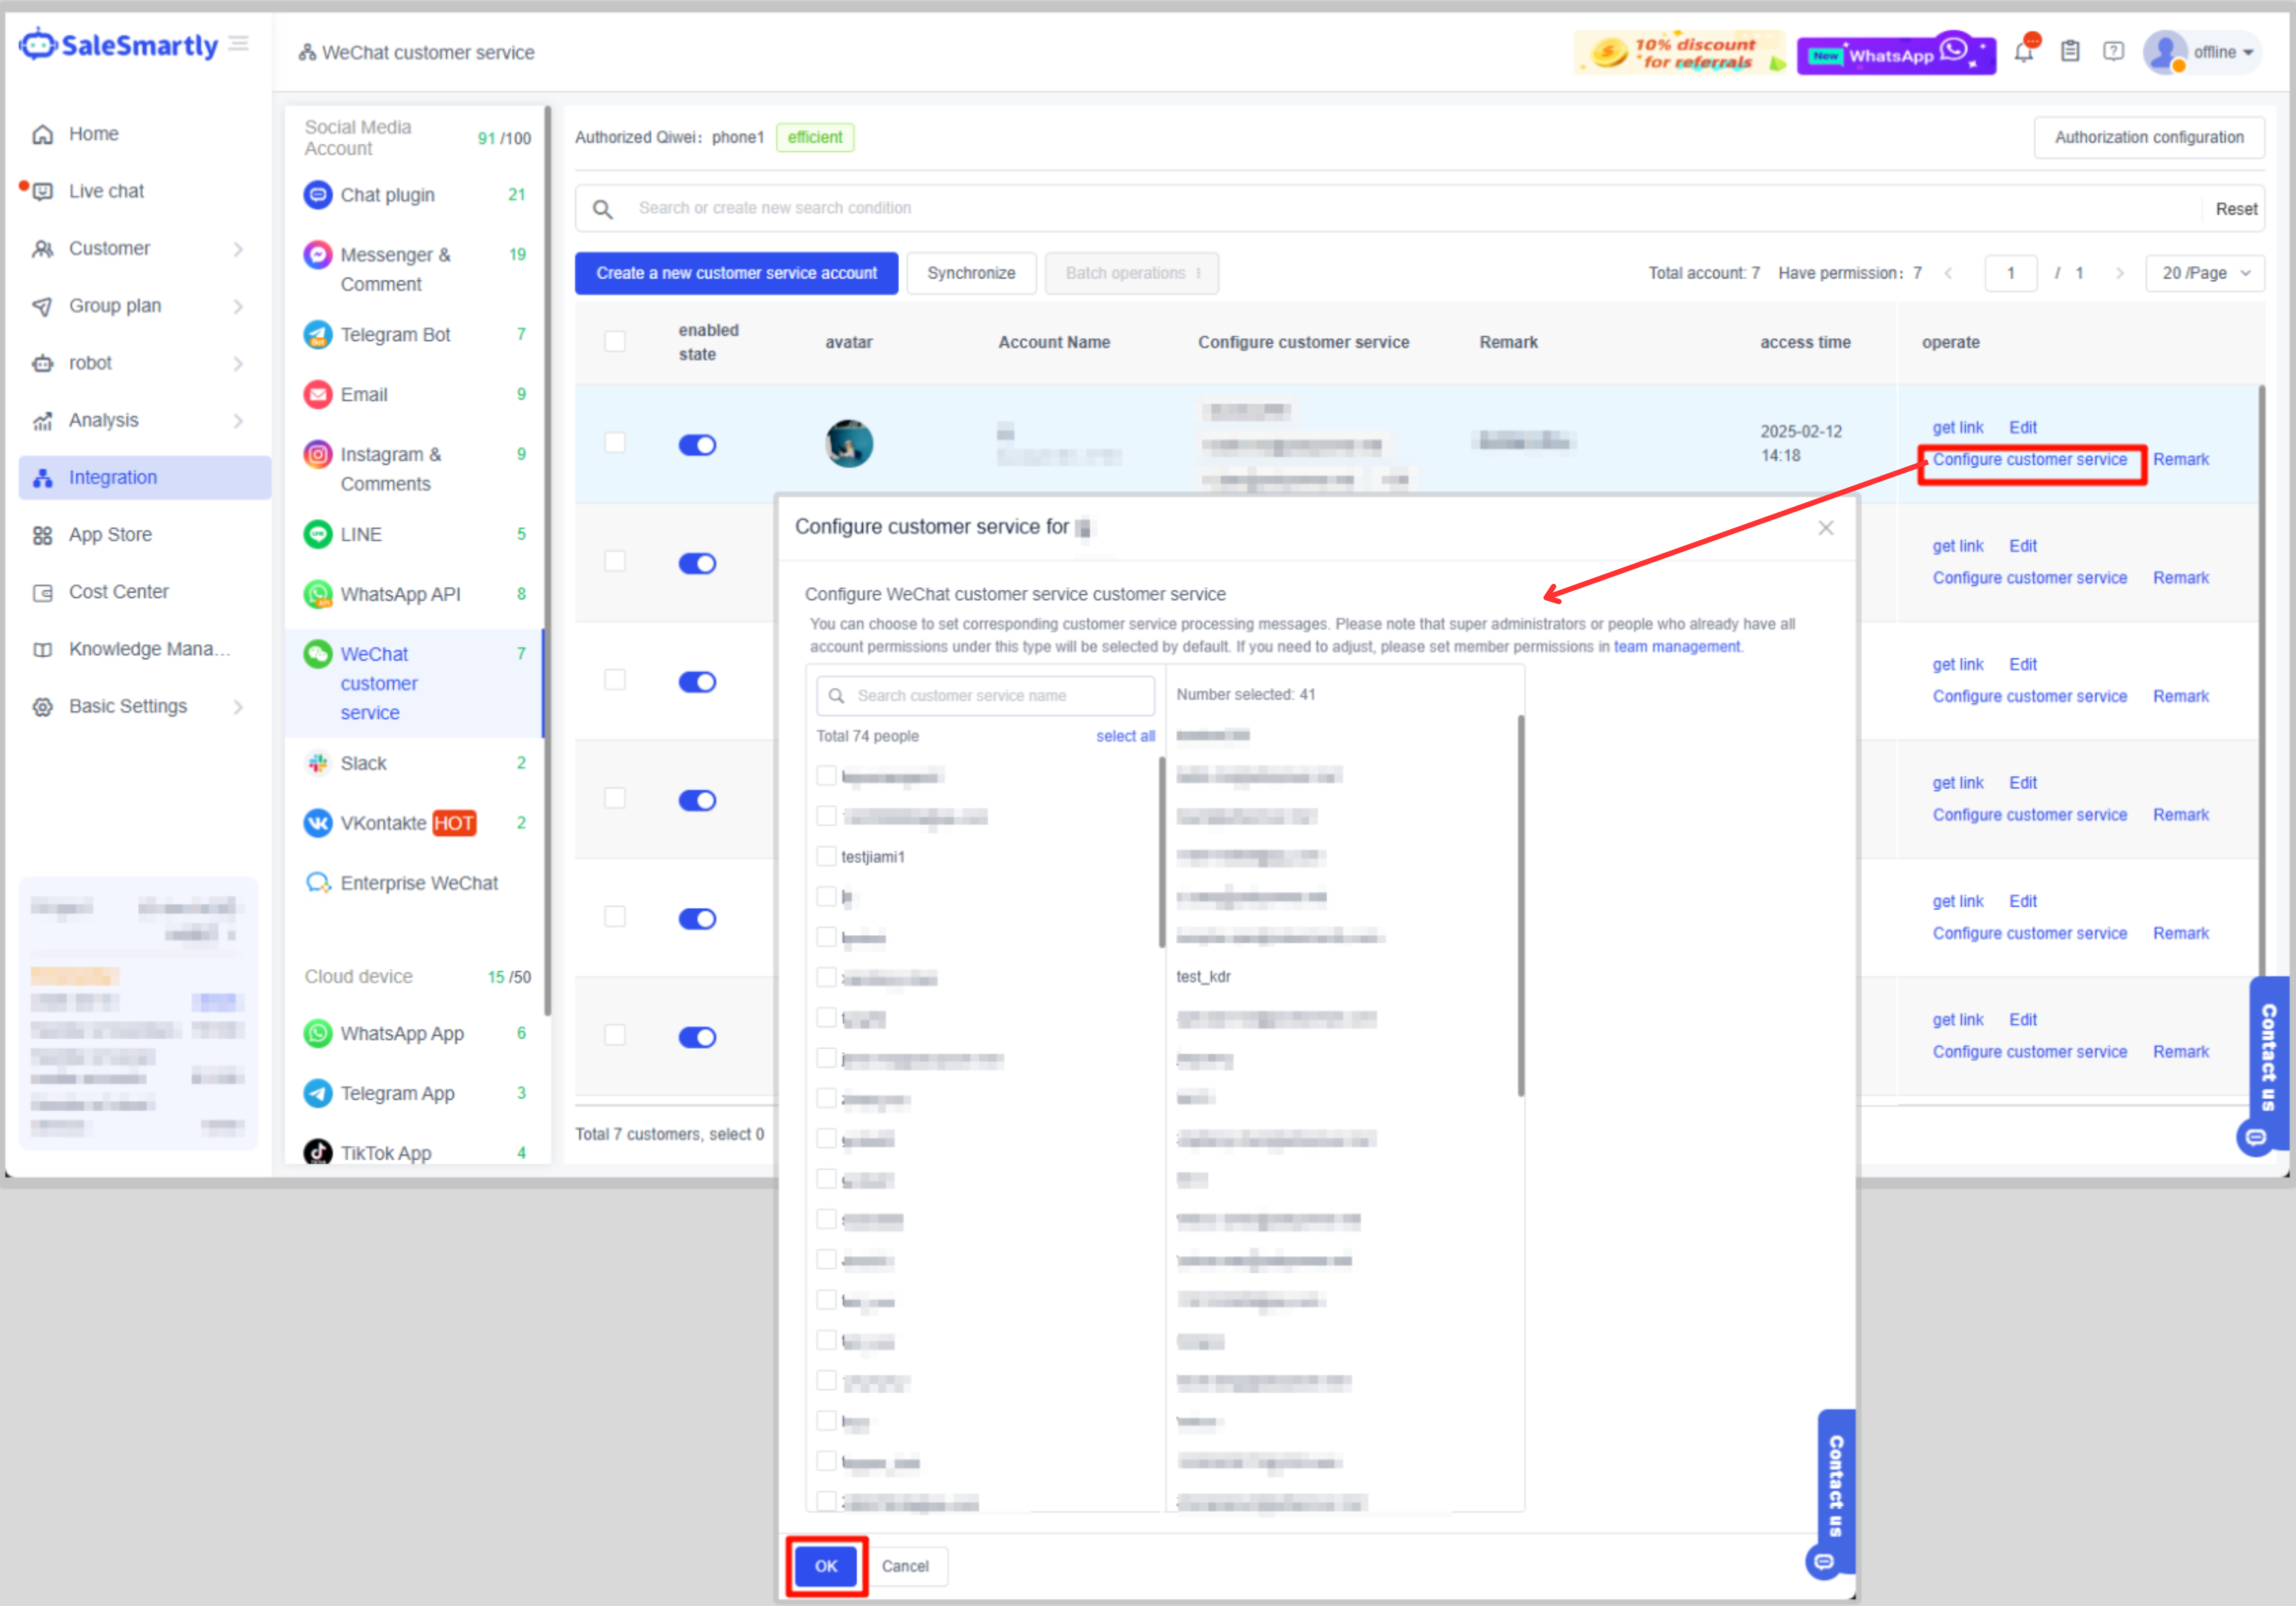
Task: Click the WhatsApp API channel icon
Action: click(318, 595)
